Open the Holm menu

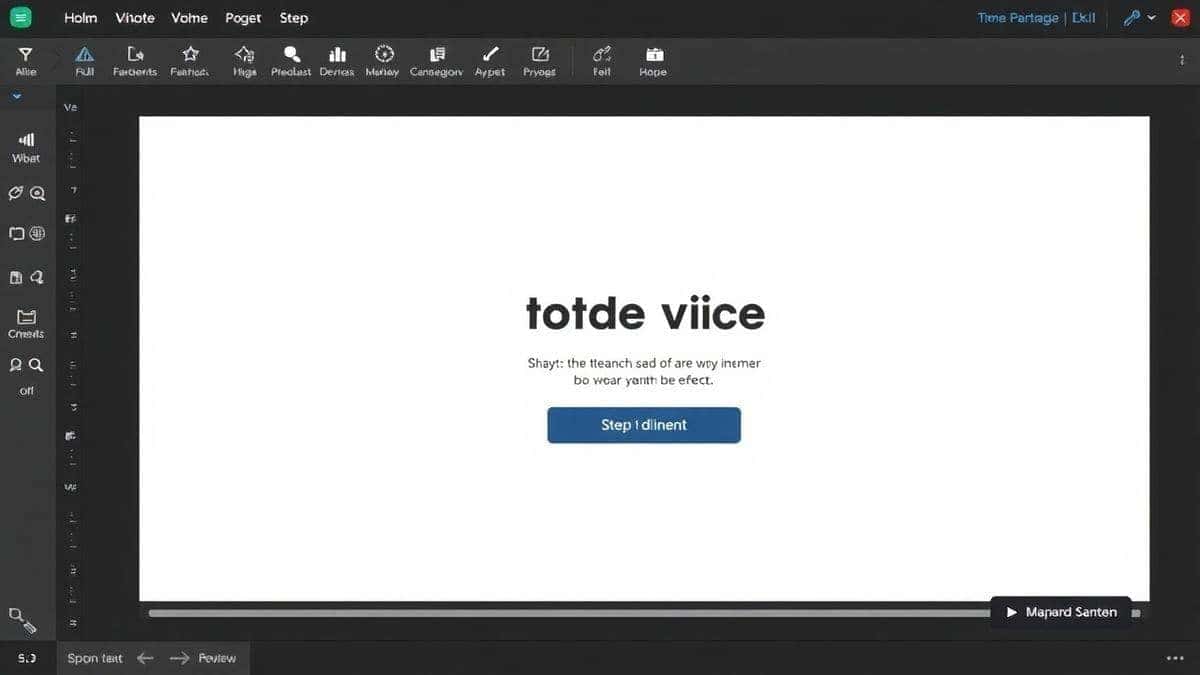click(x=80, y=17)
